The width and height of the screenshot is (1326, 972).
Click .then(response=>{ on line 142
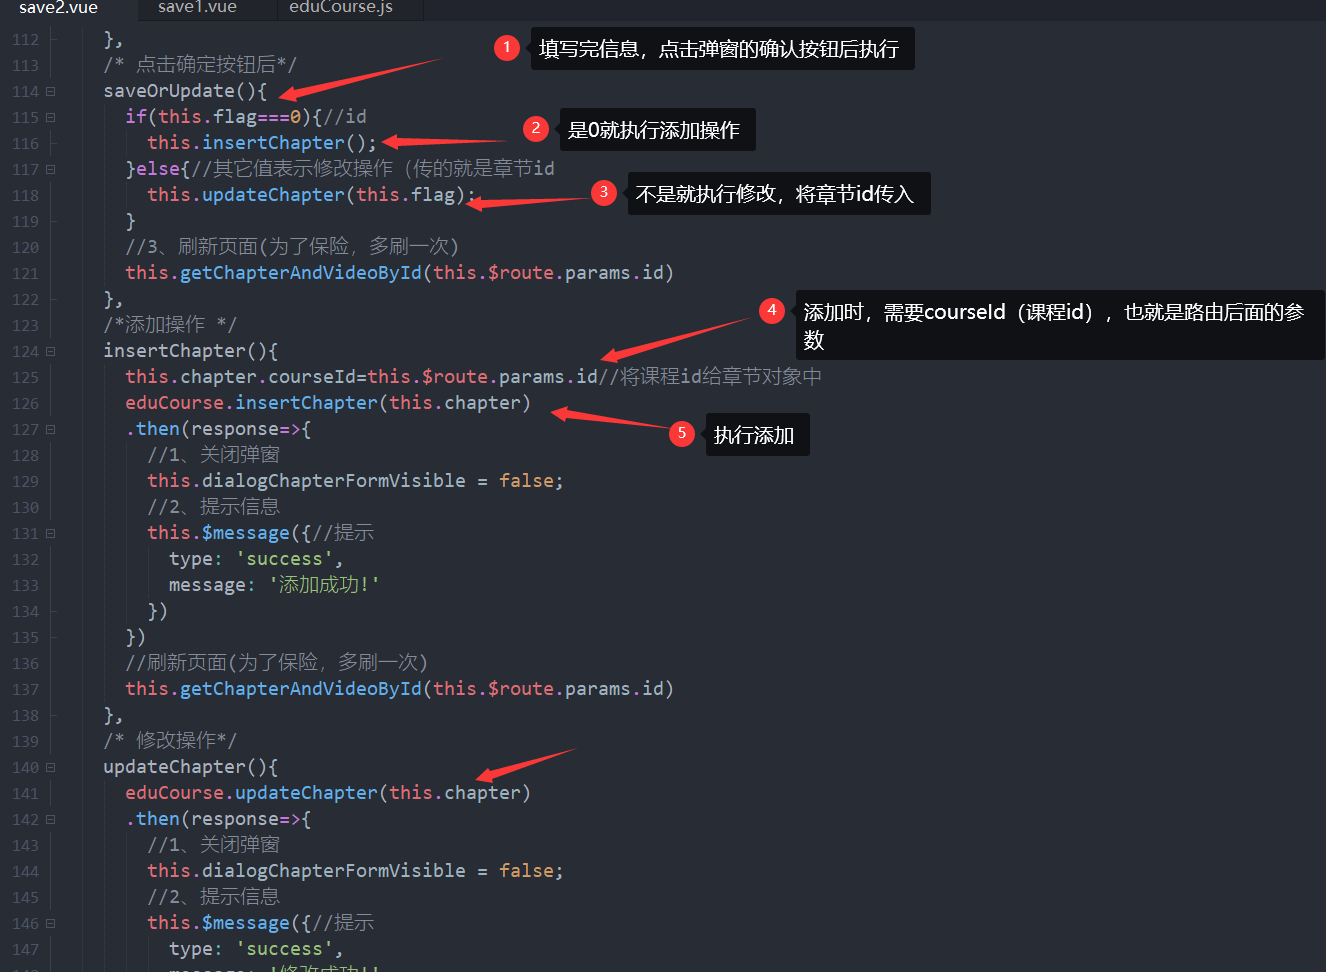coord(218,819)
